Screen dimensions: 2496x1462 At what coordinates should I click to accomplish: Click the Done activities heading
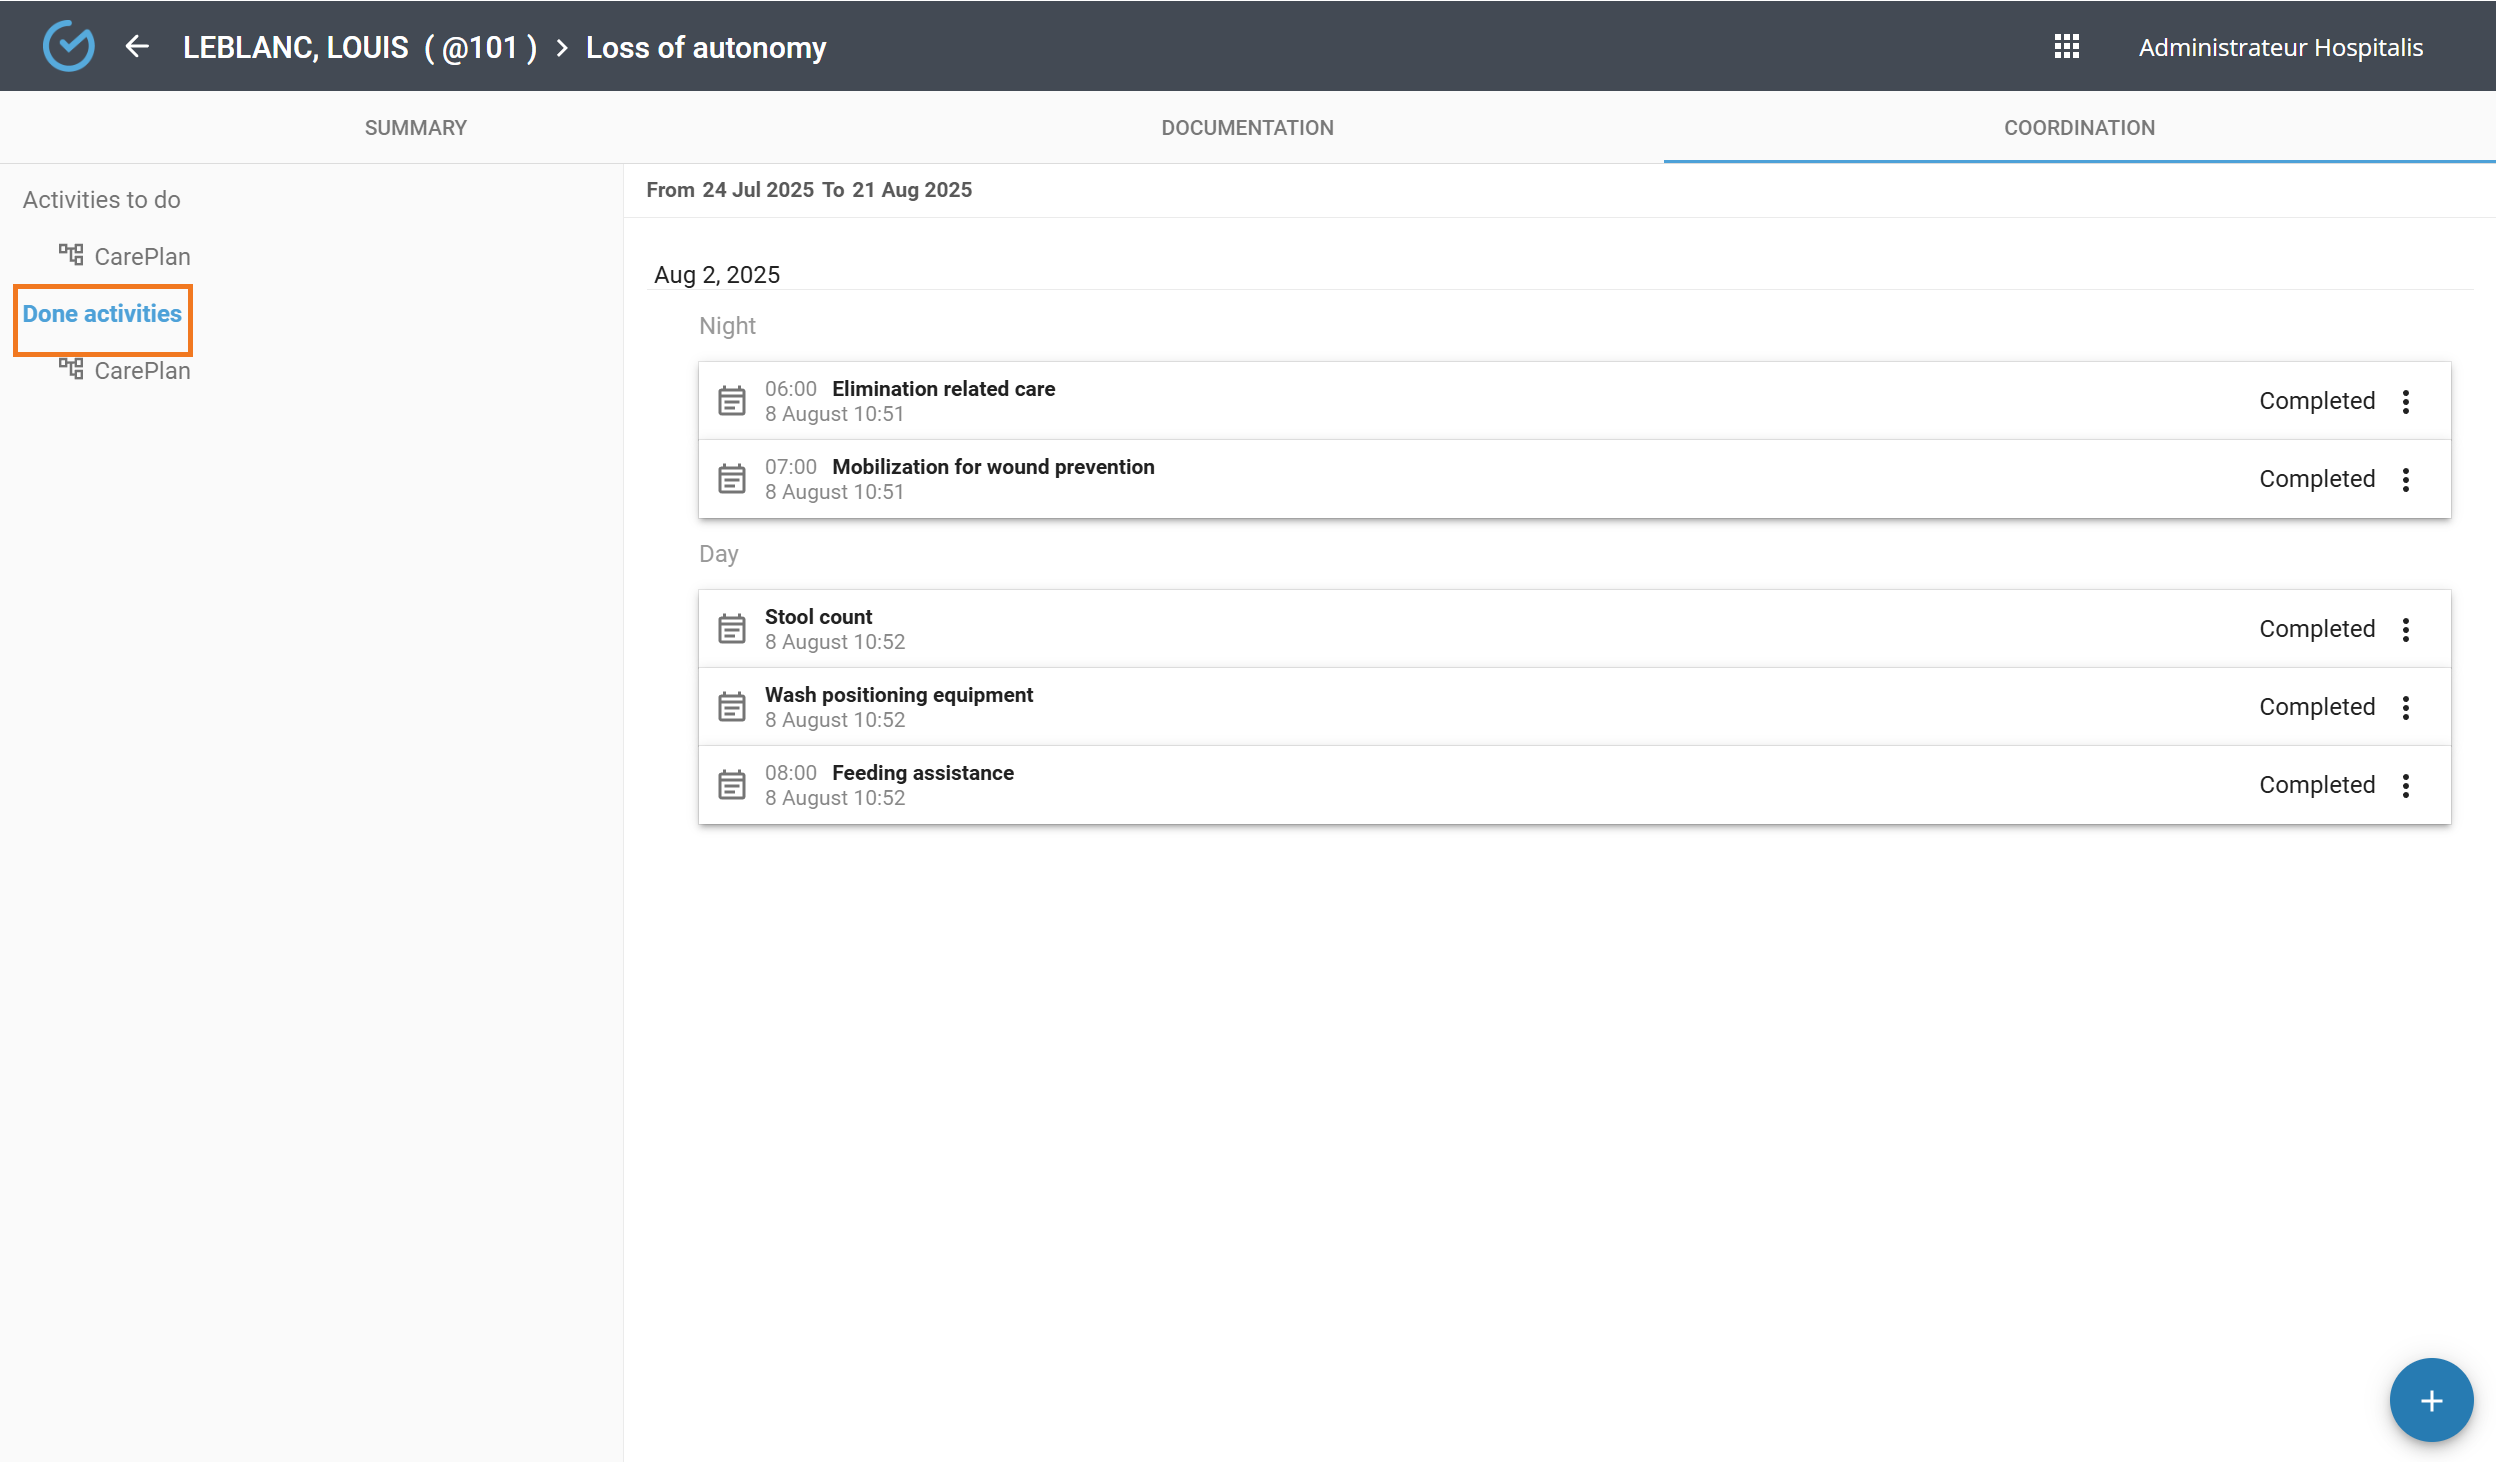click(x=102, y=314)
